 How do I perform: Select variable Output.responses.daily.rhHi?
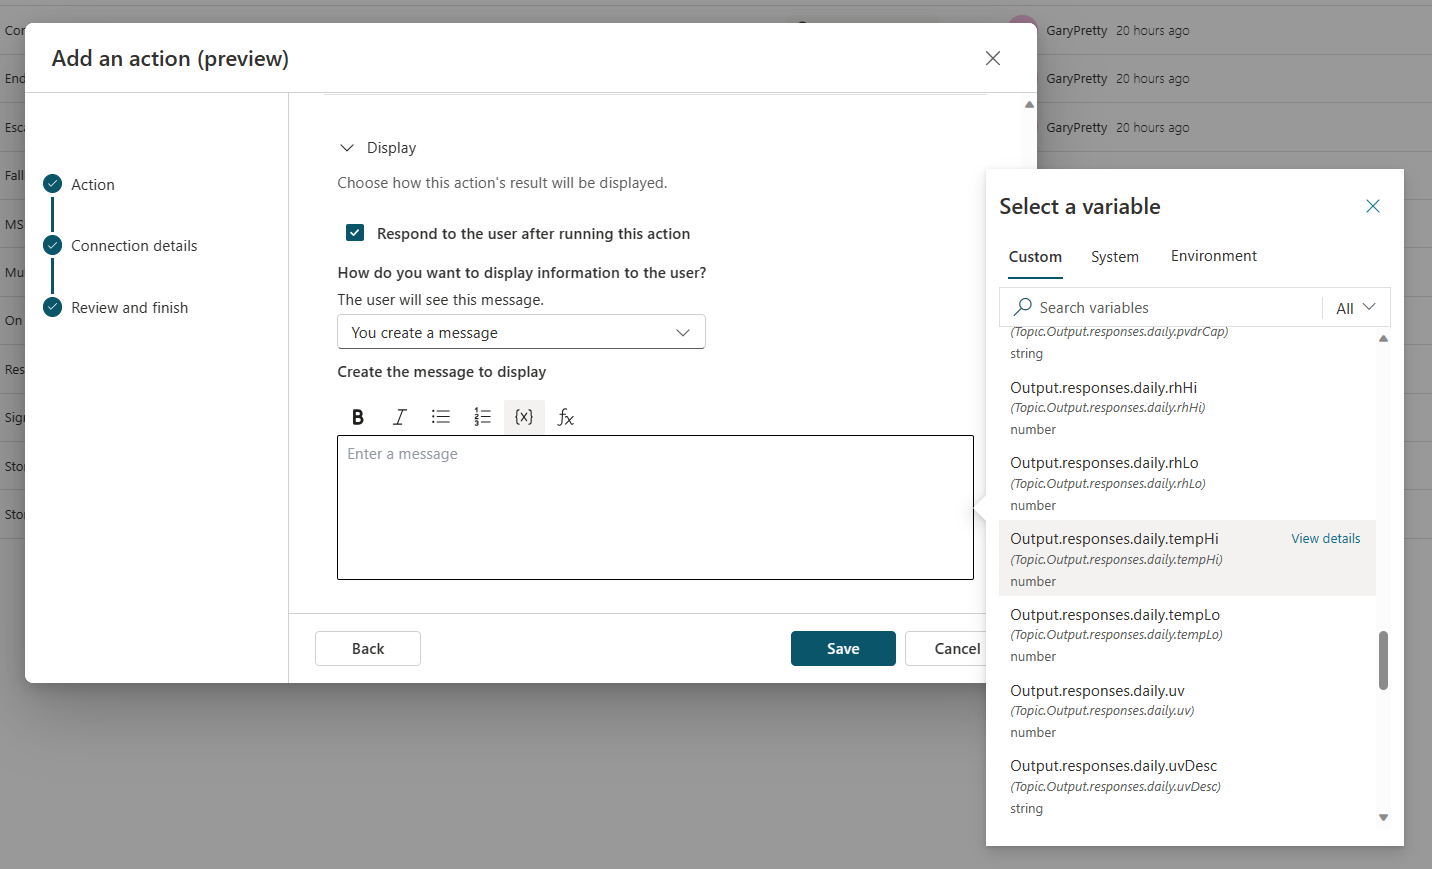(x=1187, y=408)
